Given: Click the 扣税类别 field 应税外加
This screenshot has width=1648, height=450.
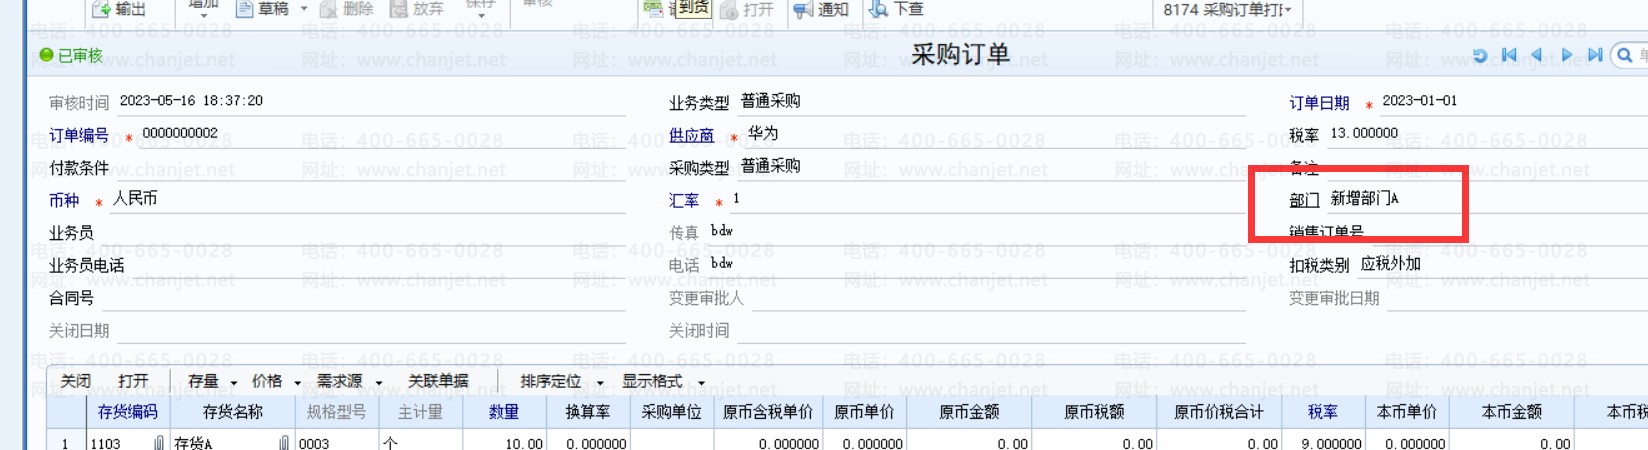Looking at the screenshot, I should [1501, 264].
